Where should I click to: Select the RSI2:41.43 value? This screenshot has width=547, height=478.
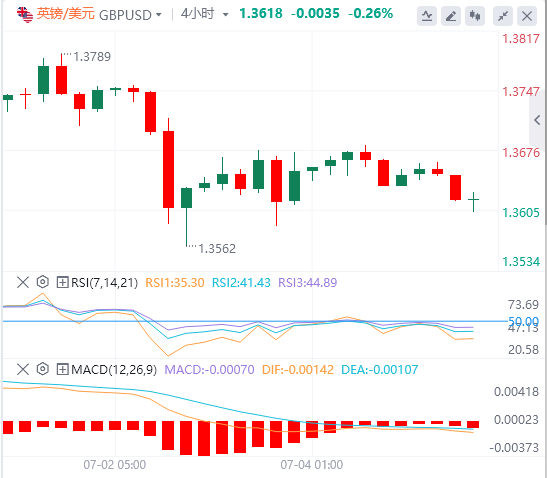(241, 282)
